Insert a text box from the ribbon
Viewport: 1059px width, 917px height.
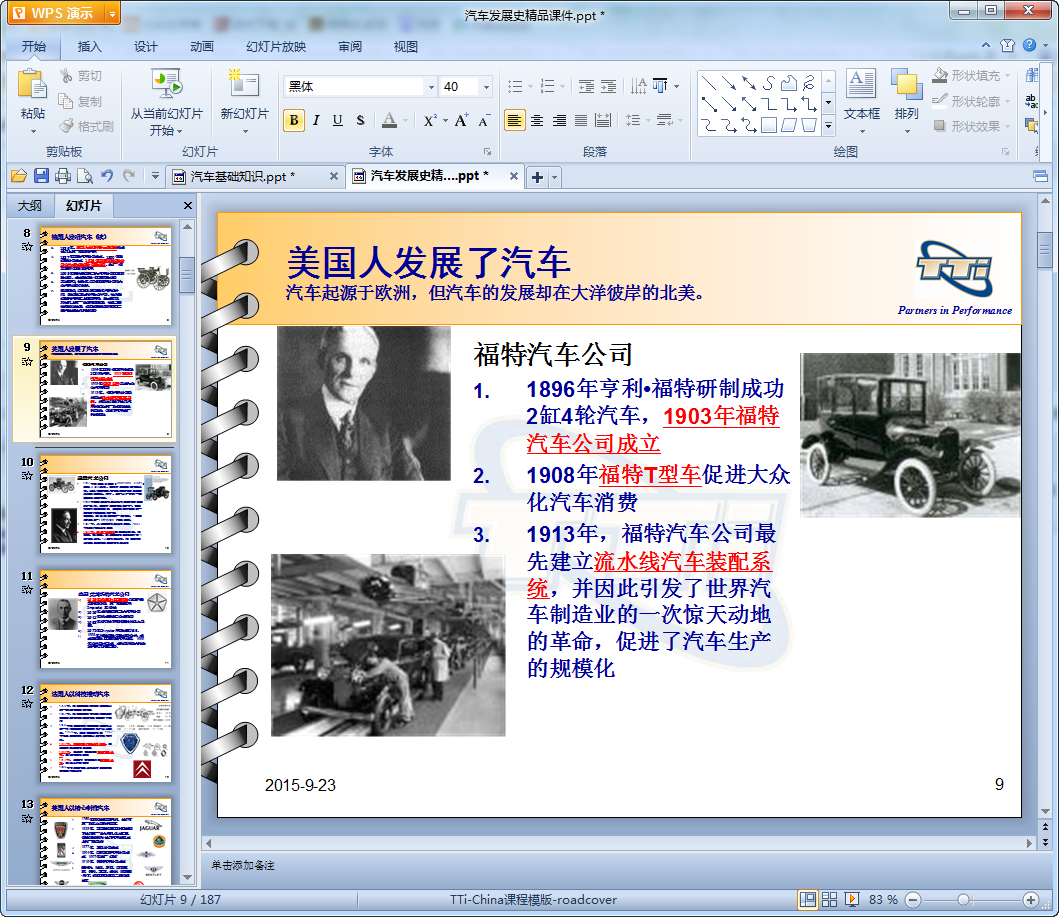pyautogui.click(x=861, y=88)
